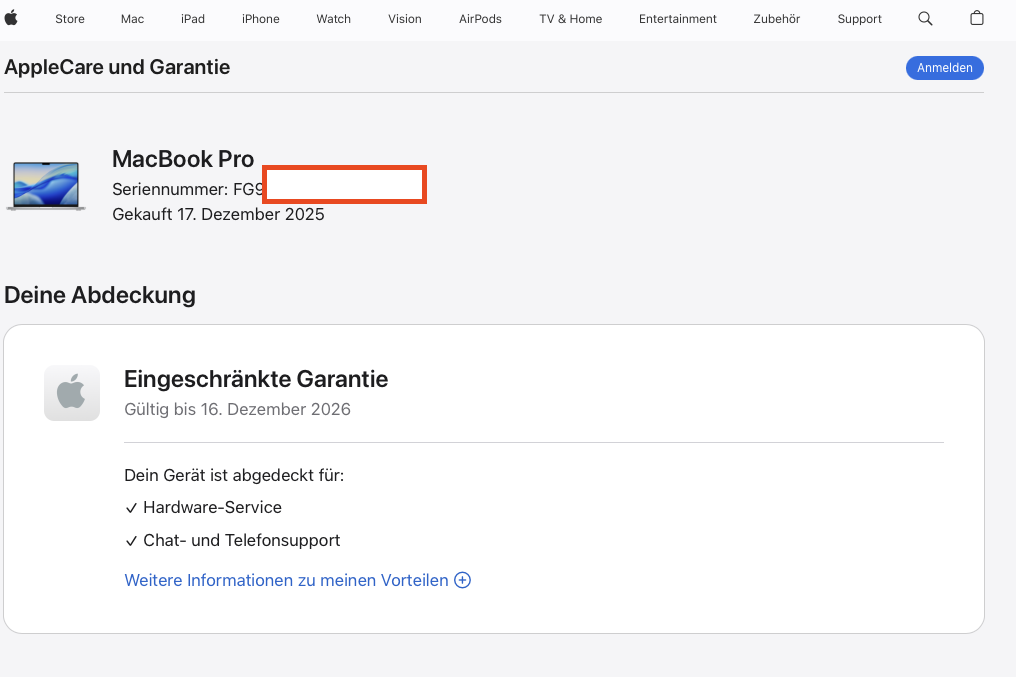Viewport: 1016px width, 677px height.
Task: Select iPad in the navigation bar
Action: coord(193,19)
